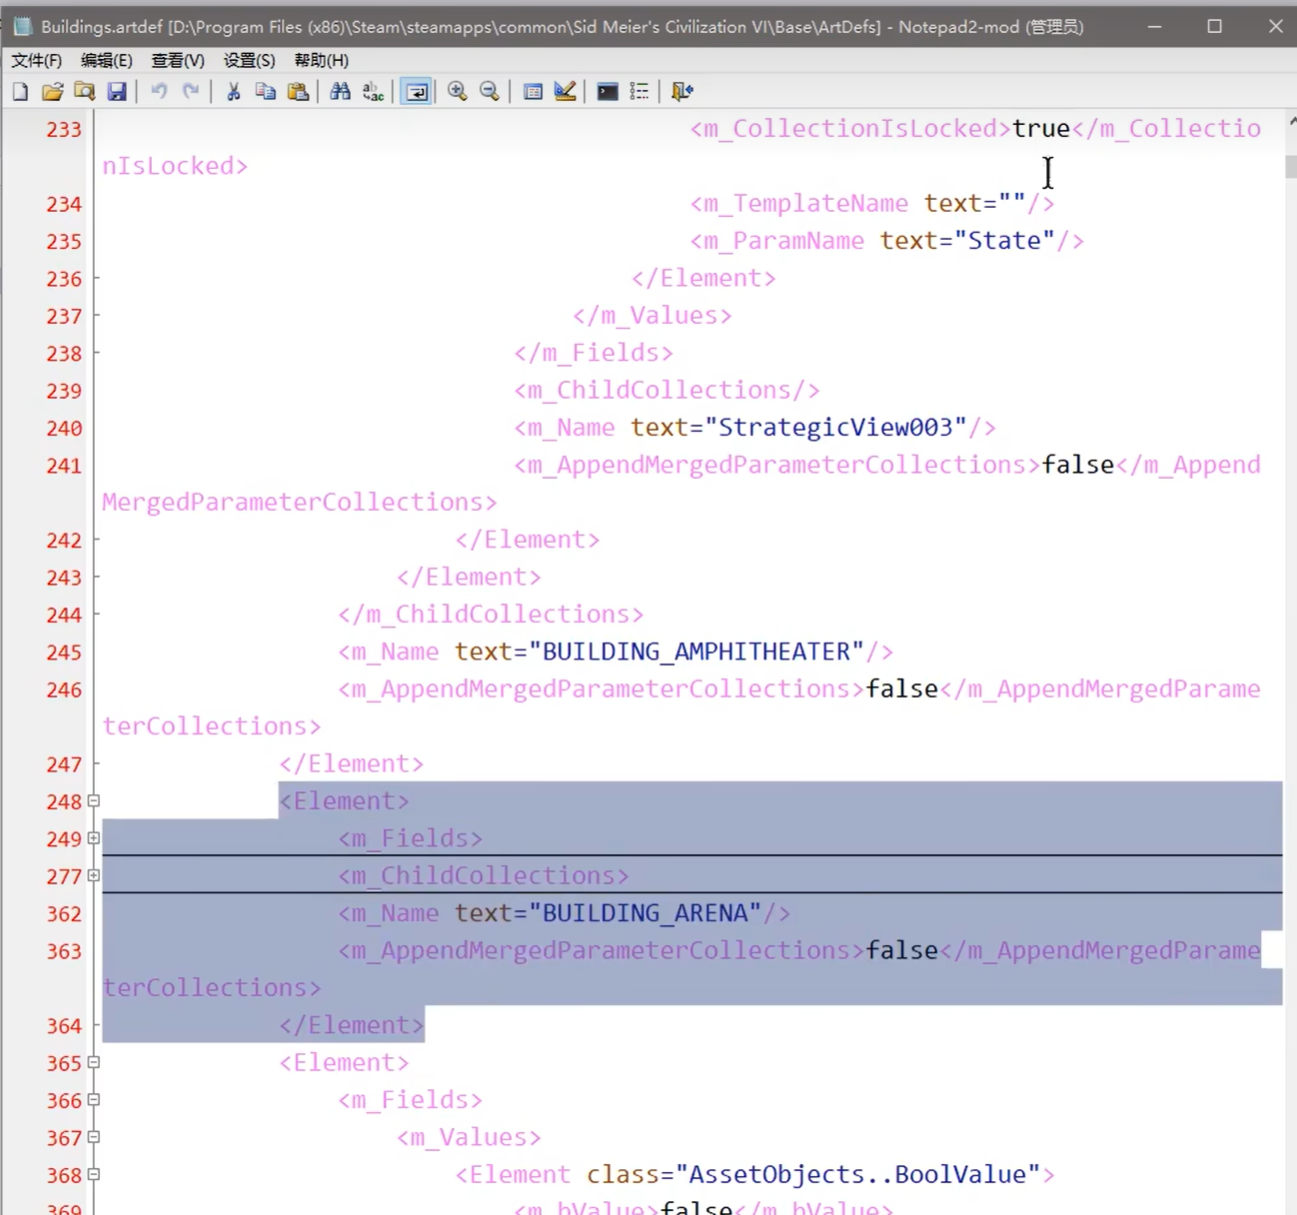Image resolution: width=1297 pixels, height=1215 pixels.
Task: Click the <Element> tag on line 365
Action: click(x=344, y=1063)
